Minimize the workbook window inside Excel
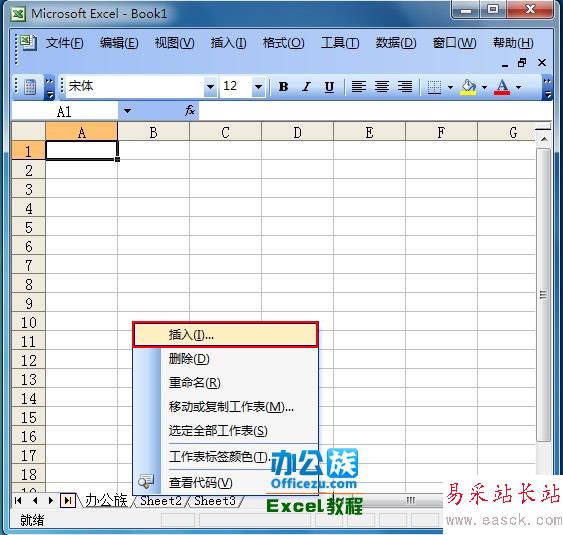 [505, 64]
